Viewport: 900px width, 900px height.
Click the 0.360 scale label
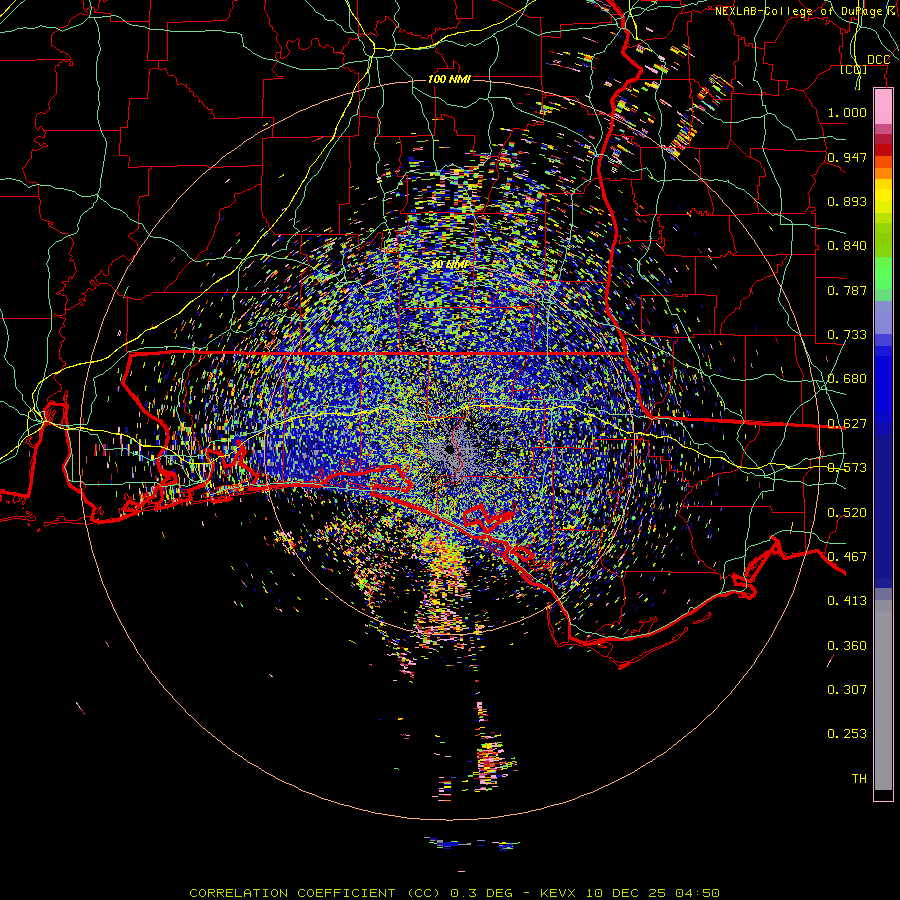(847, 646)
